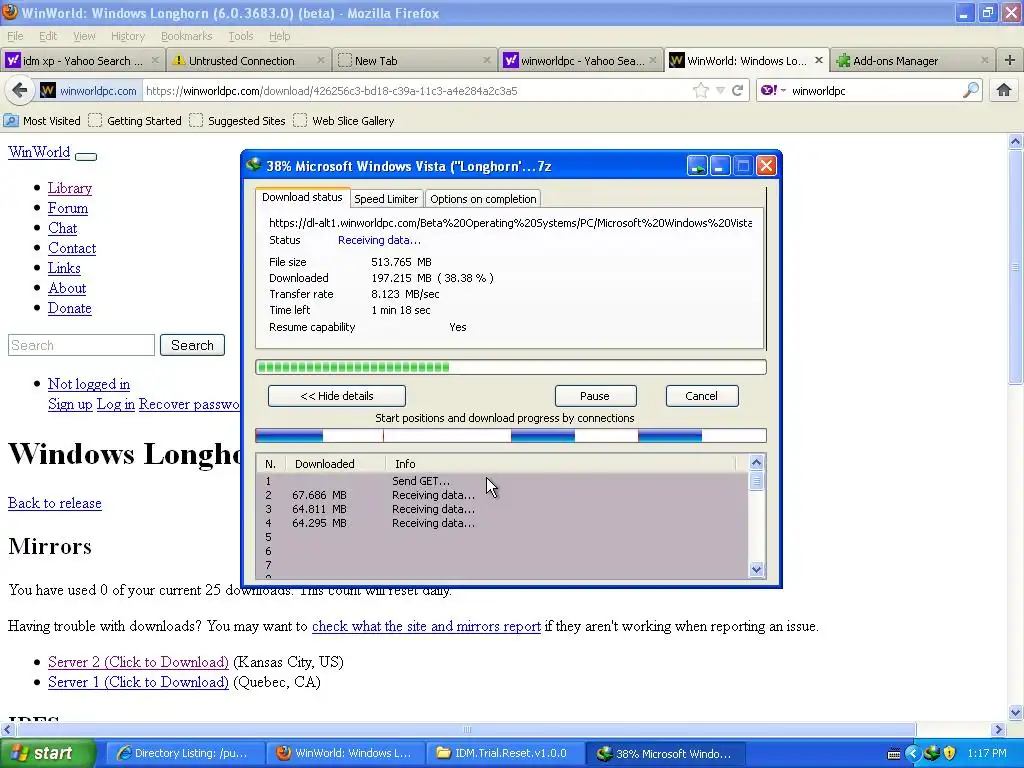Open Web Slice Gallery bookmark
The width and height of the screenshot is (1024, 768).
click(344, 120)
